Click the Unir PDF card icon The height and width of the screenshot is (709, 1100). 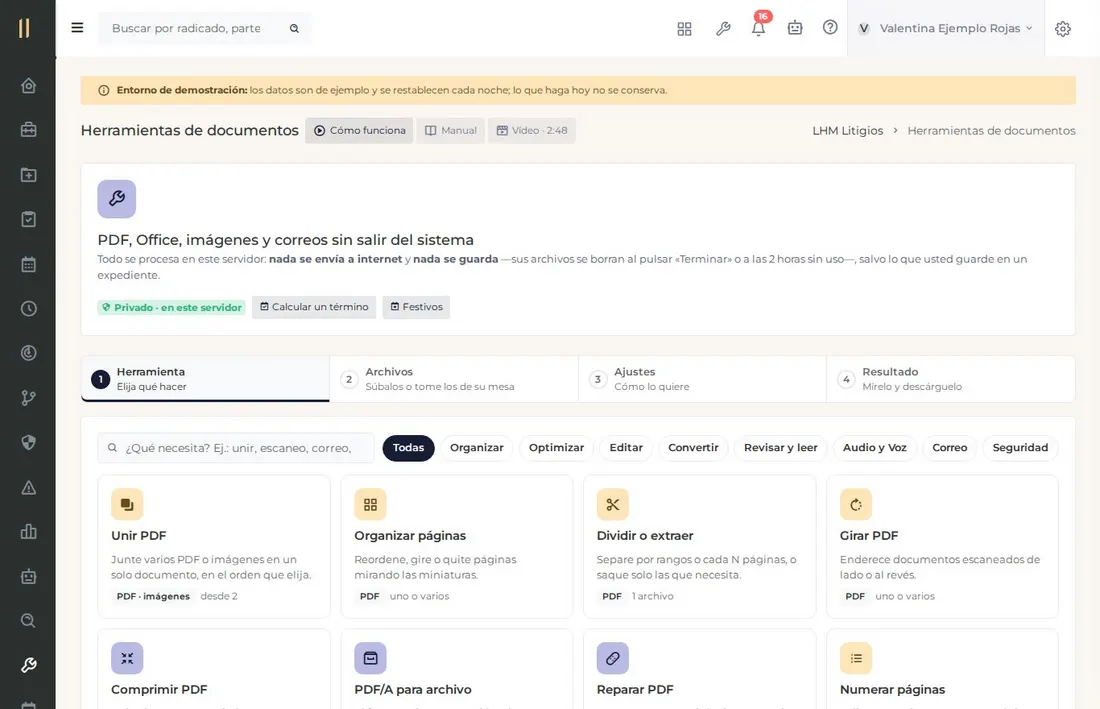tap(127, 504)
